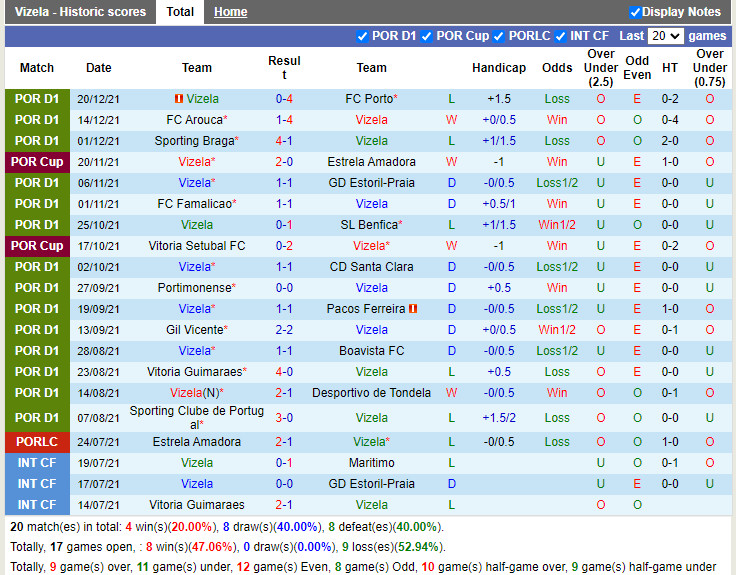The image size is (736, 575).
Task: Toggle the PORLC filter checkbox
Action: click(499, 36)
